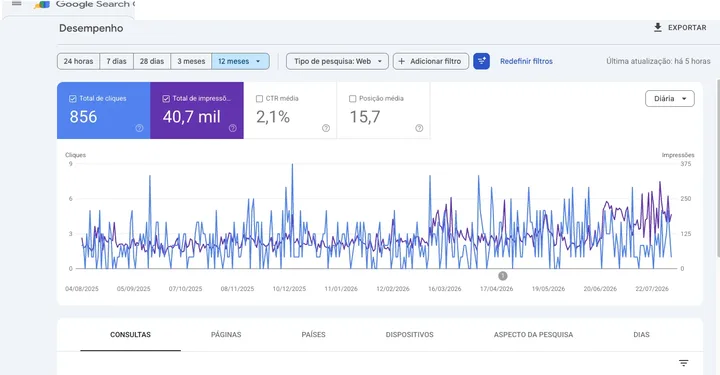
Task: Select the 7 dias range
Action: pyautogui.click(x=117, y=61)
